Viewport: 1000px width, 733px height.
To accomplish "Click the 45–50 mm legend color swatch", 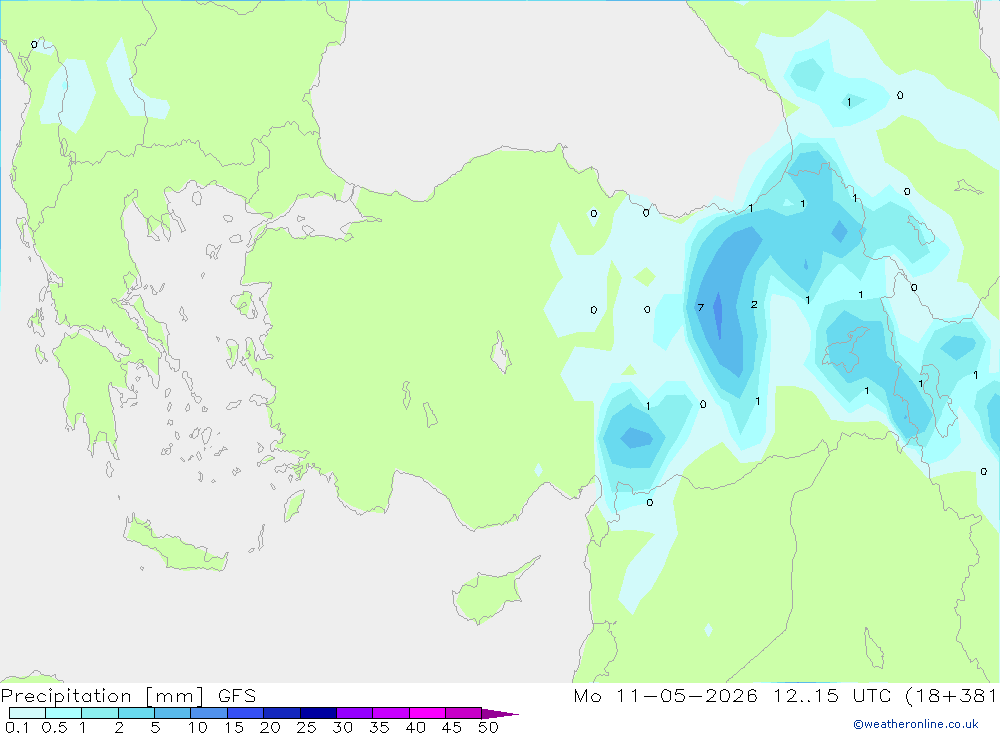I will [464, 713].
